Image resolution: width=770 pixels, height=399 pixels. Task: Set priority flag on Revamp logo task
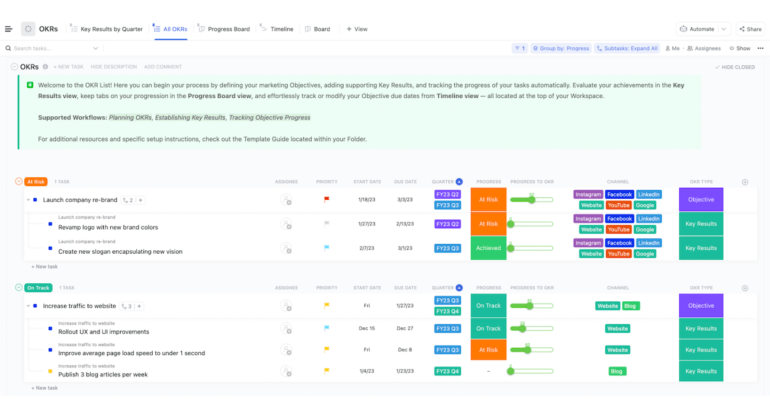(x=327, y=223)
